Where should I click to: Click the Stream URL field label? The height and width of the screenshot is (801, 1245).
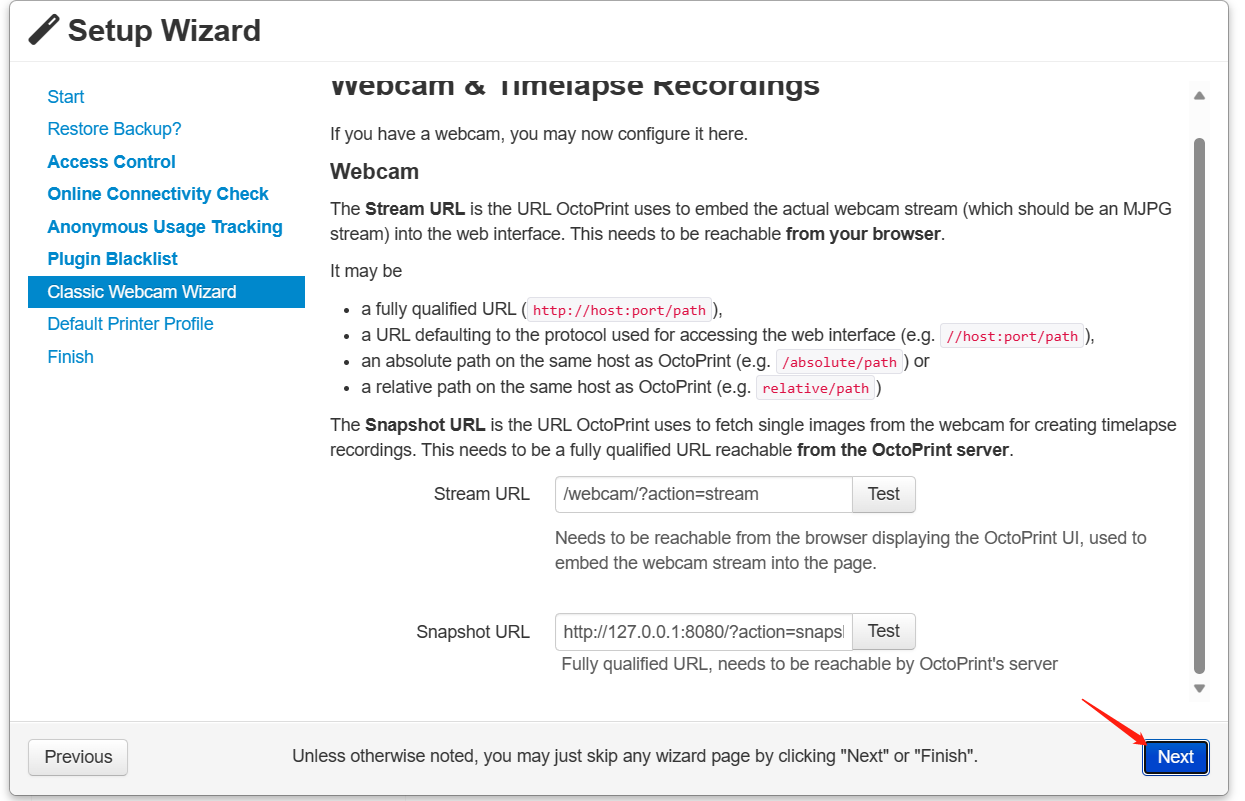click(481, 494)
